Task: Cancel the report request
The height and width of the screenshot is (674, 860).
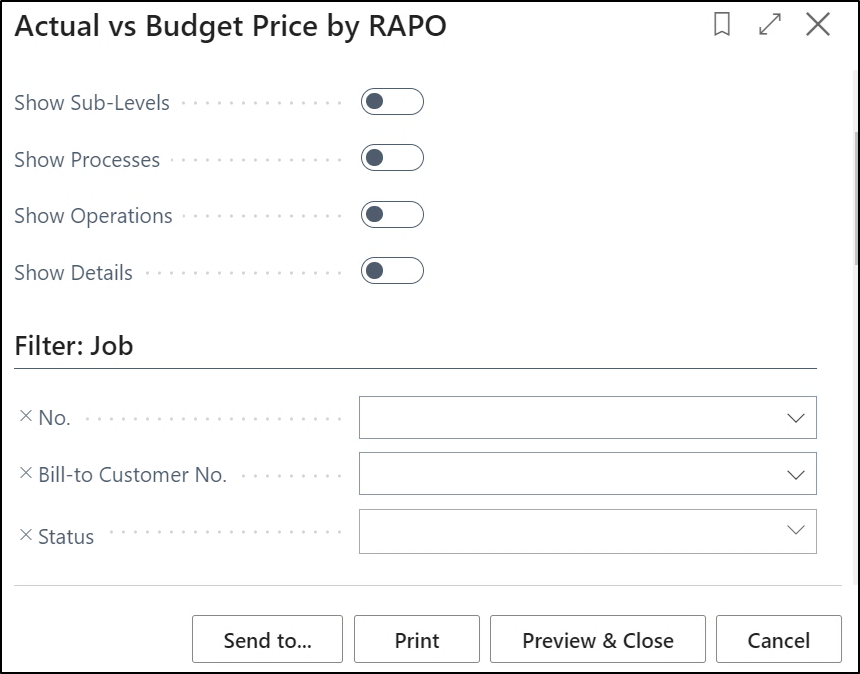Action: 779,640
